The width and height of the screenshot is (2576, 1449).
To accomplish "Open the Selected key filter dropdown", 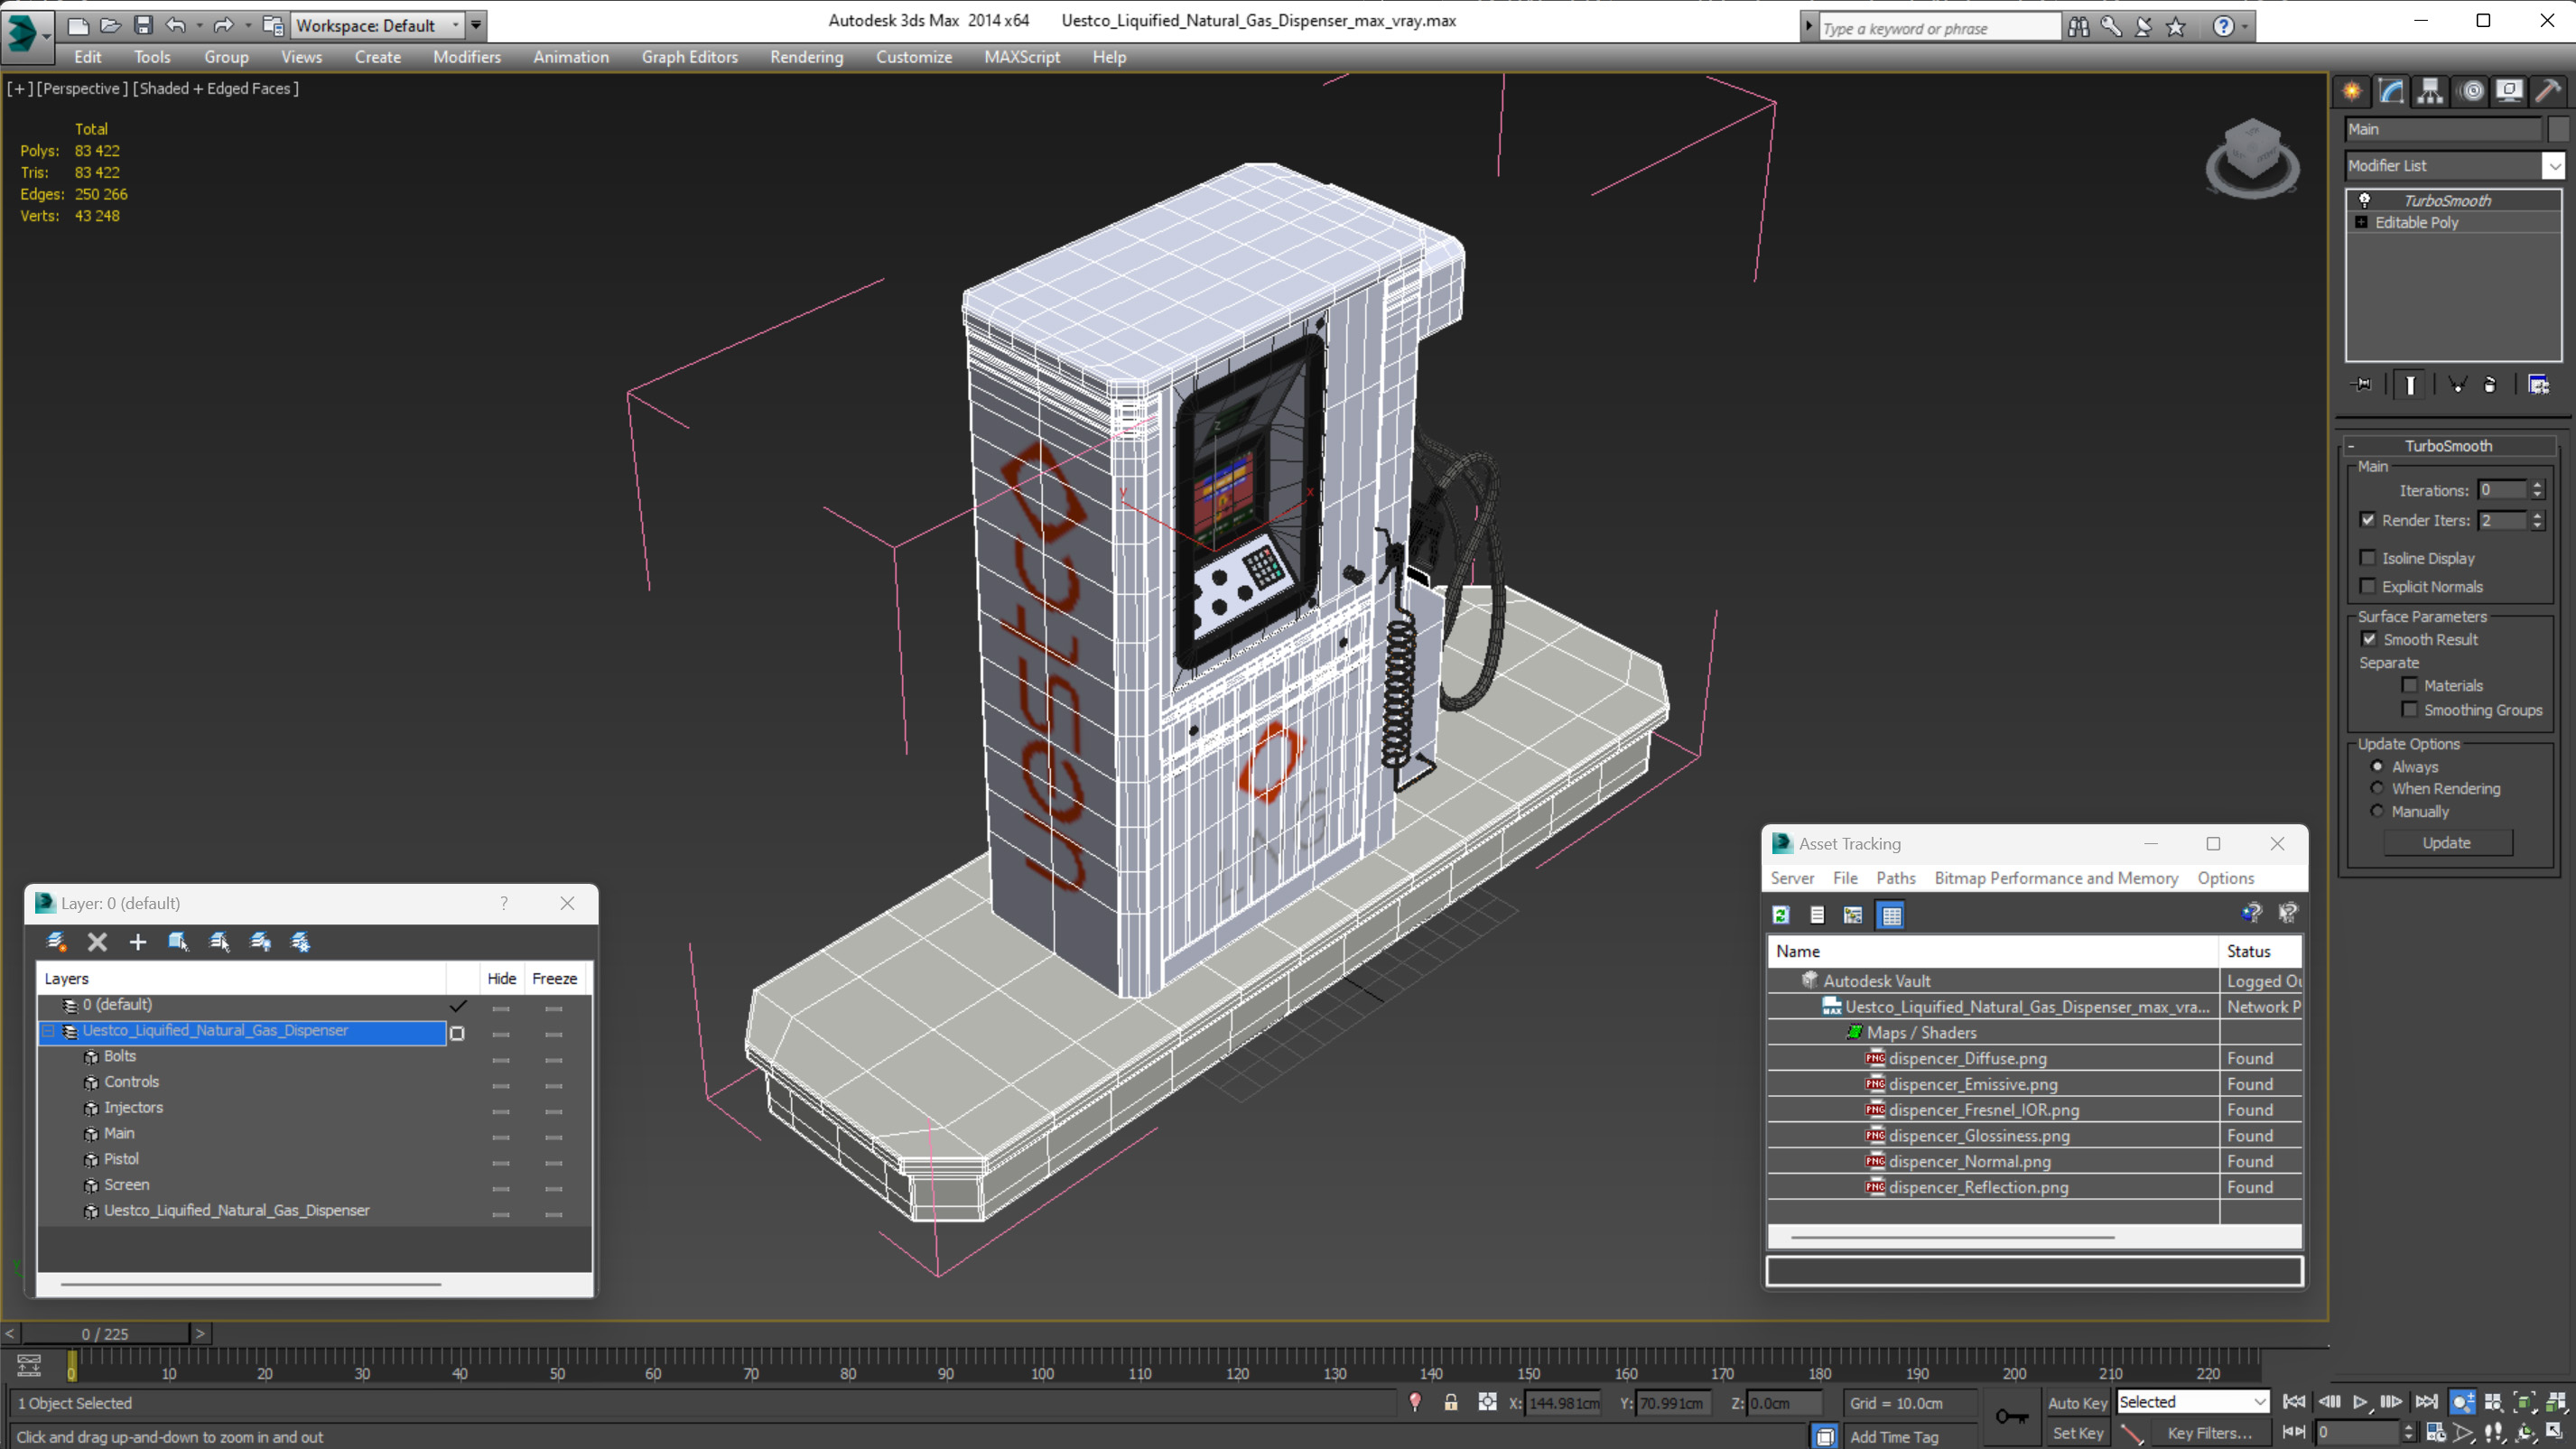I will pyautogui.click(x=2260, y=1402).
